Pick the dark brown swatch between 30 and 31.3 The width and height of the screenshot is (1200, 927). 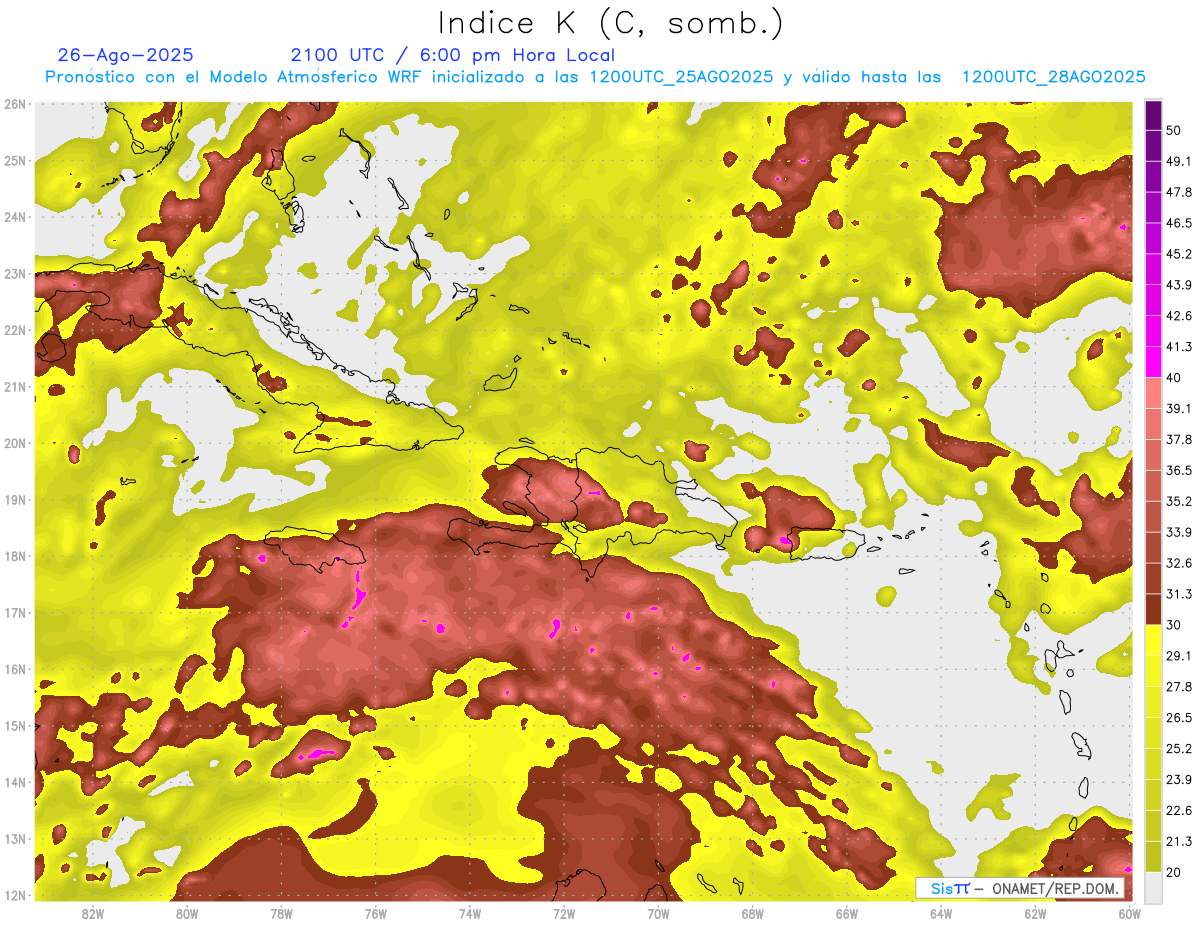coord(1153,610)
